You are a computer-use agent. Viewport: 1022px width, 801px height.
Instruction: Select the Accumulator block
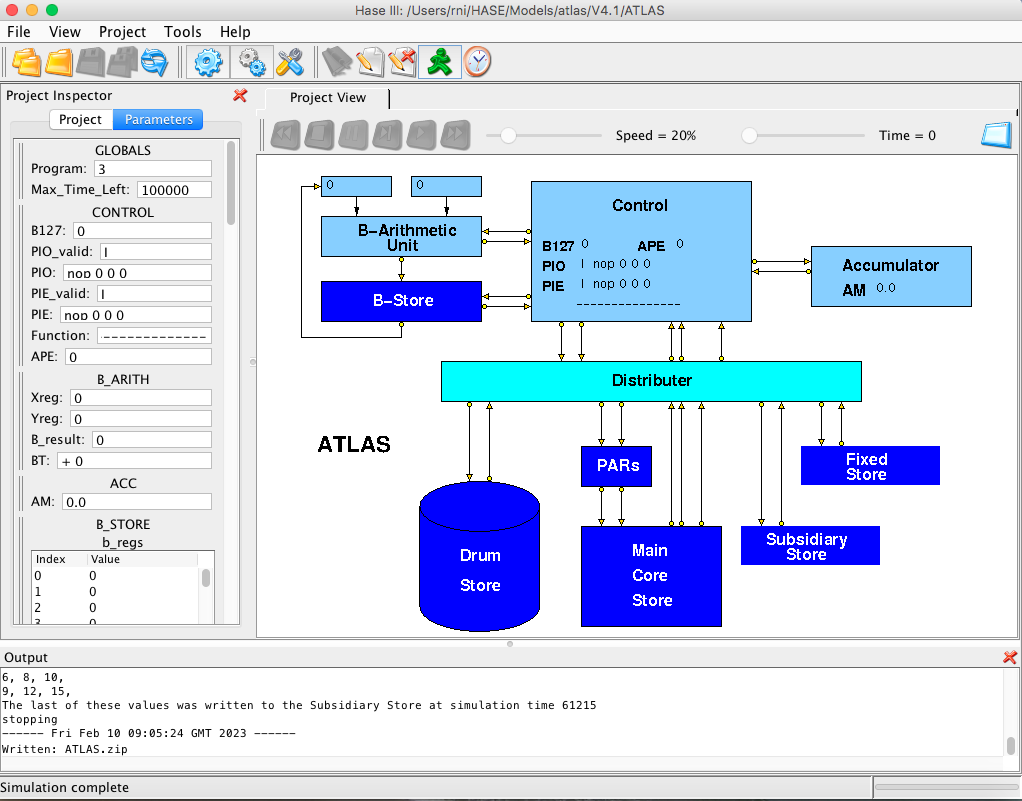tap(891, 276)
